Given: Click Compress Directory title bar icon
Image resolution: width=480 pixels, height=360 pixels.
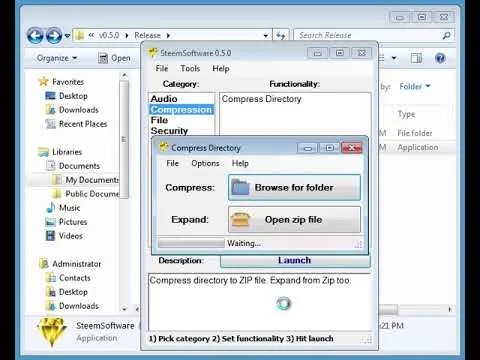Looking at the screenshot, I should point(164,147).
